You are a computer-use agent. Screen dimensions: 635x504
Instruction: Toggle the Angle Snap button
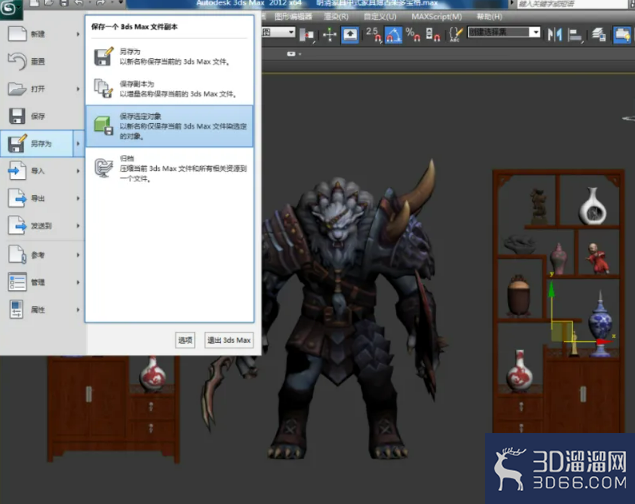tap(393, 35)
